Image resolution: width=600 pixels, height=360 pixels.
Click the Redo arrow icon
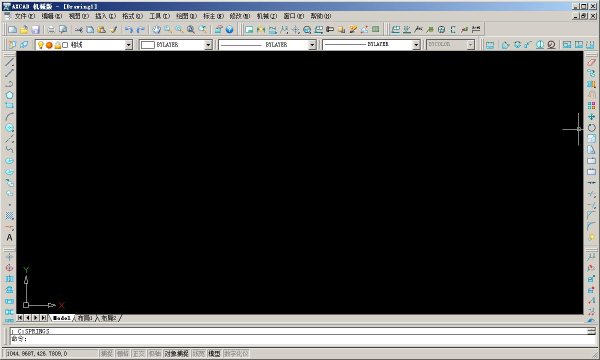141,29
